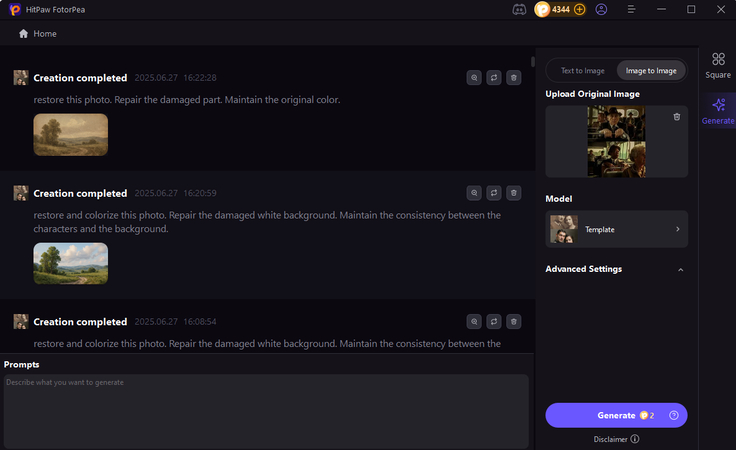Regenerate the 16:20:59 creation
This screenshot has width=736, height=450.
click(x=494, y=193)
